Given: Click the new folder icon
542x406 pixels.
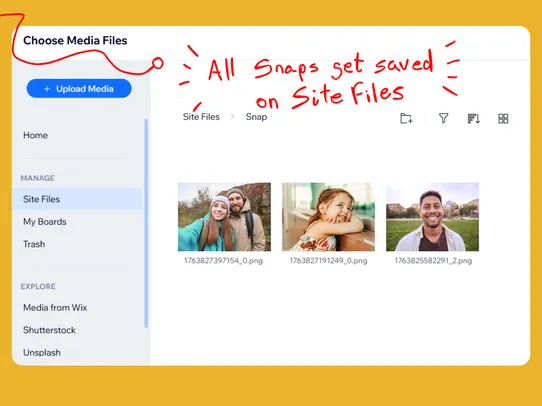Looking at the screenshot, I should coord(406,119).
